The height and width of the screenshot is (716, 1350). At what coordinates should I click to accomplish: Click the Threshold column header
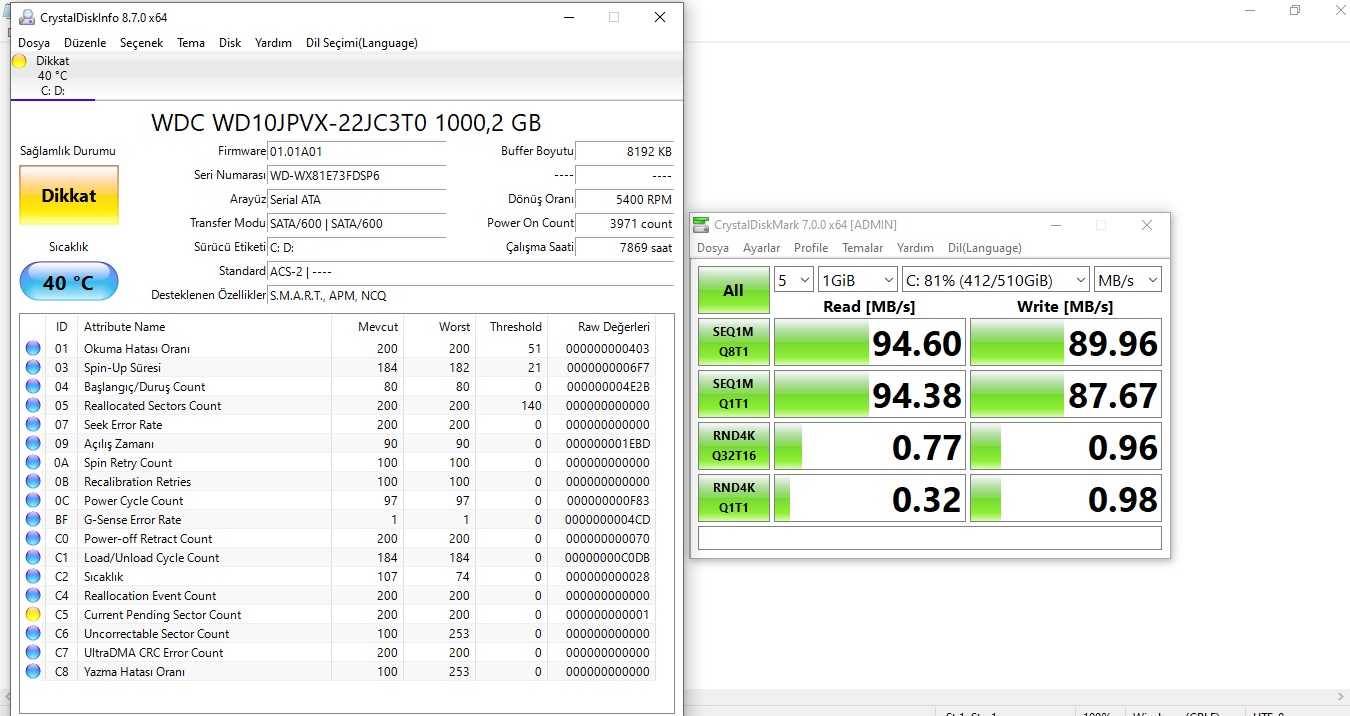513,327
